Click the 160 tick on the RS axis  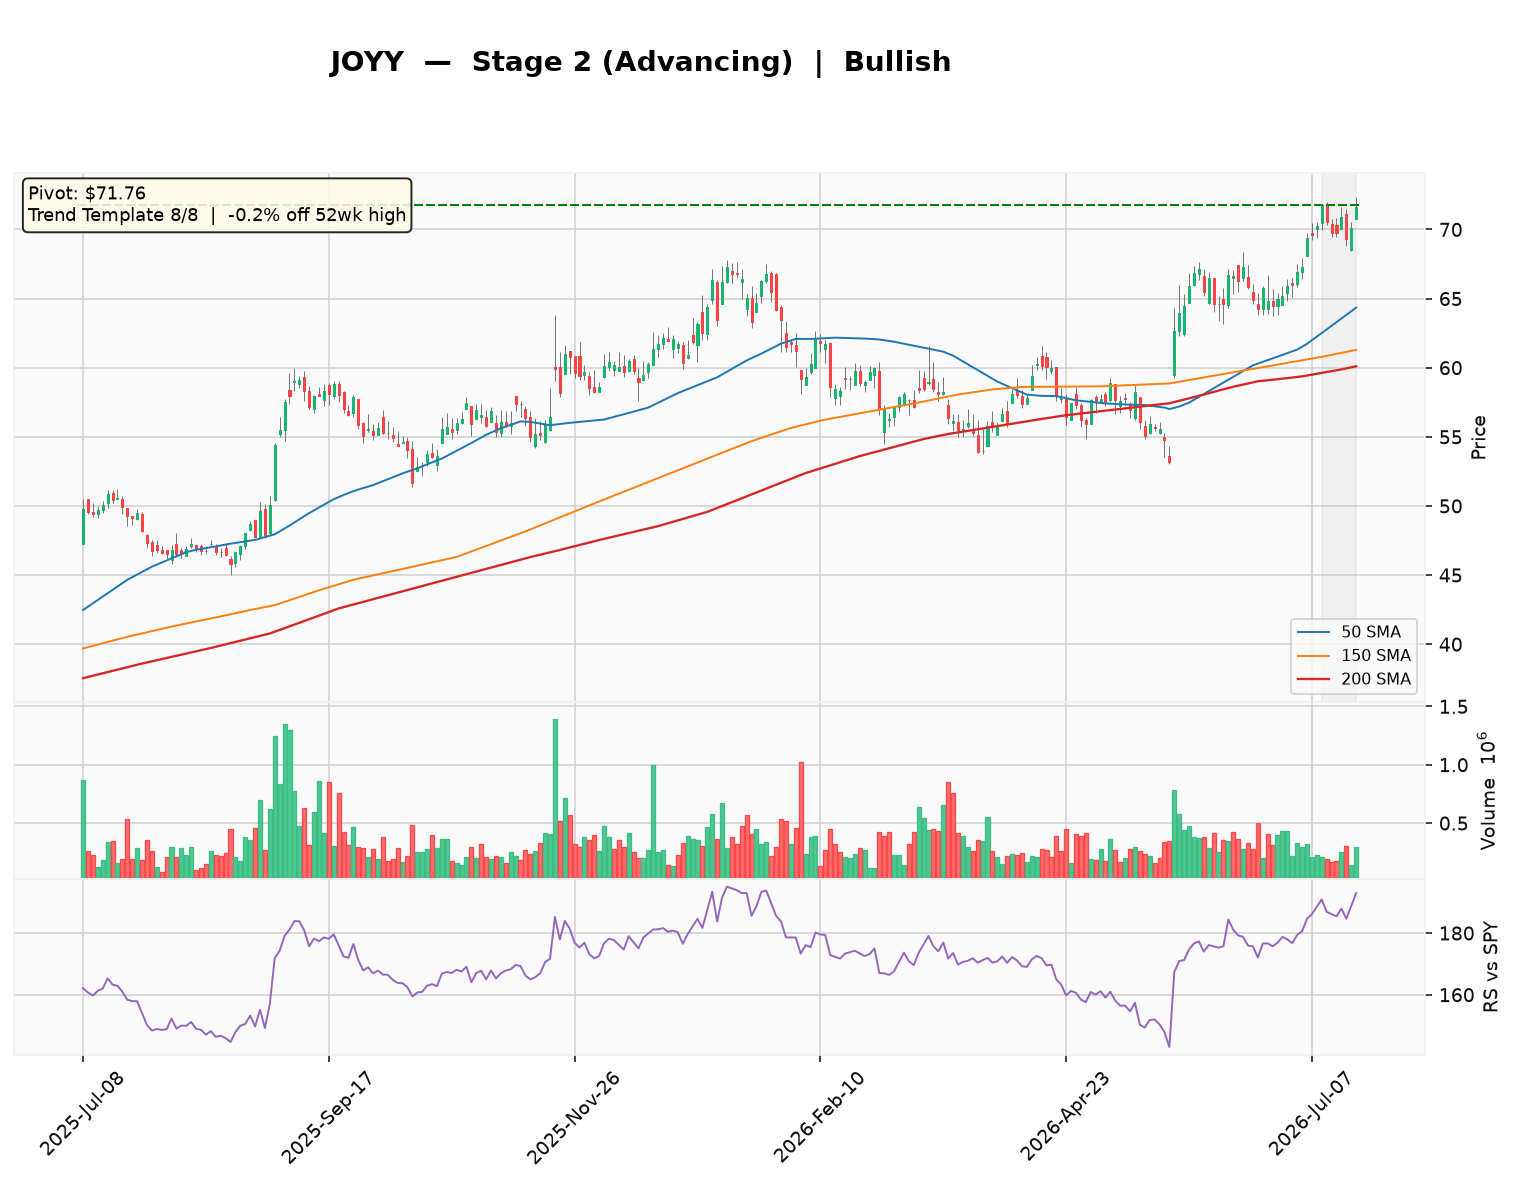pos(1455,995)
